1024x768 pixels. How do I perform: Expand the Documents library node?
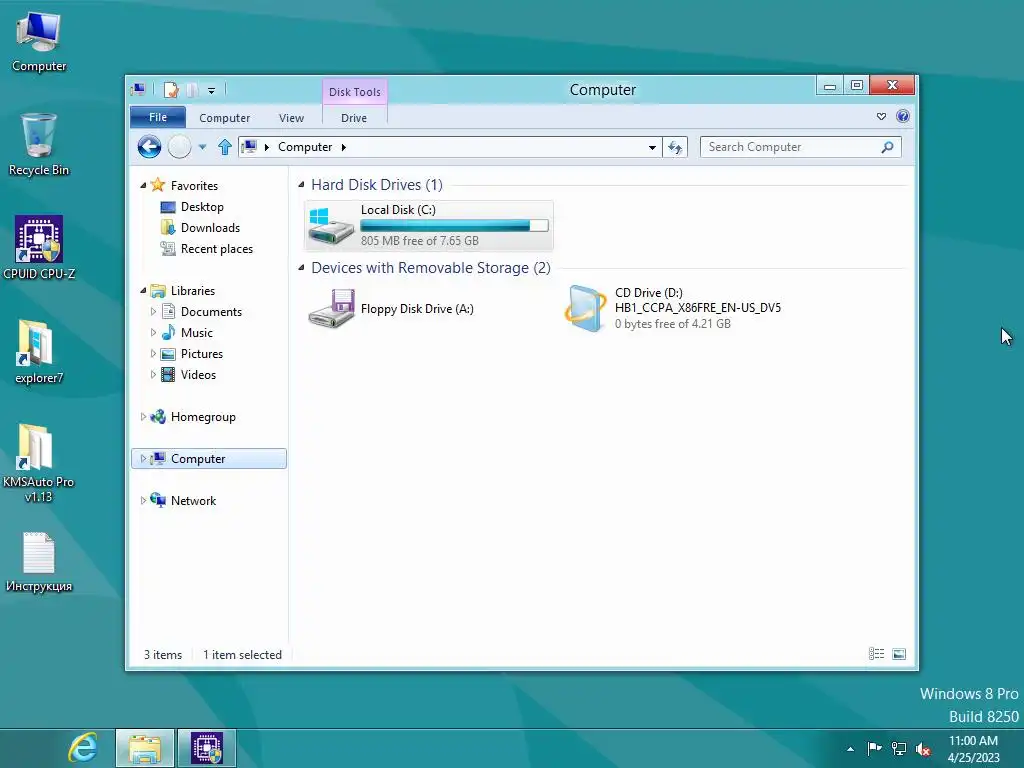pyautogui.click(x=153, y=312)
